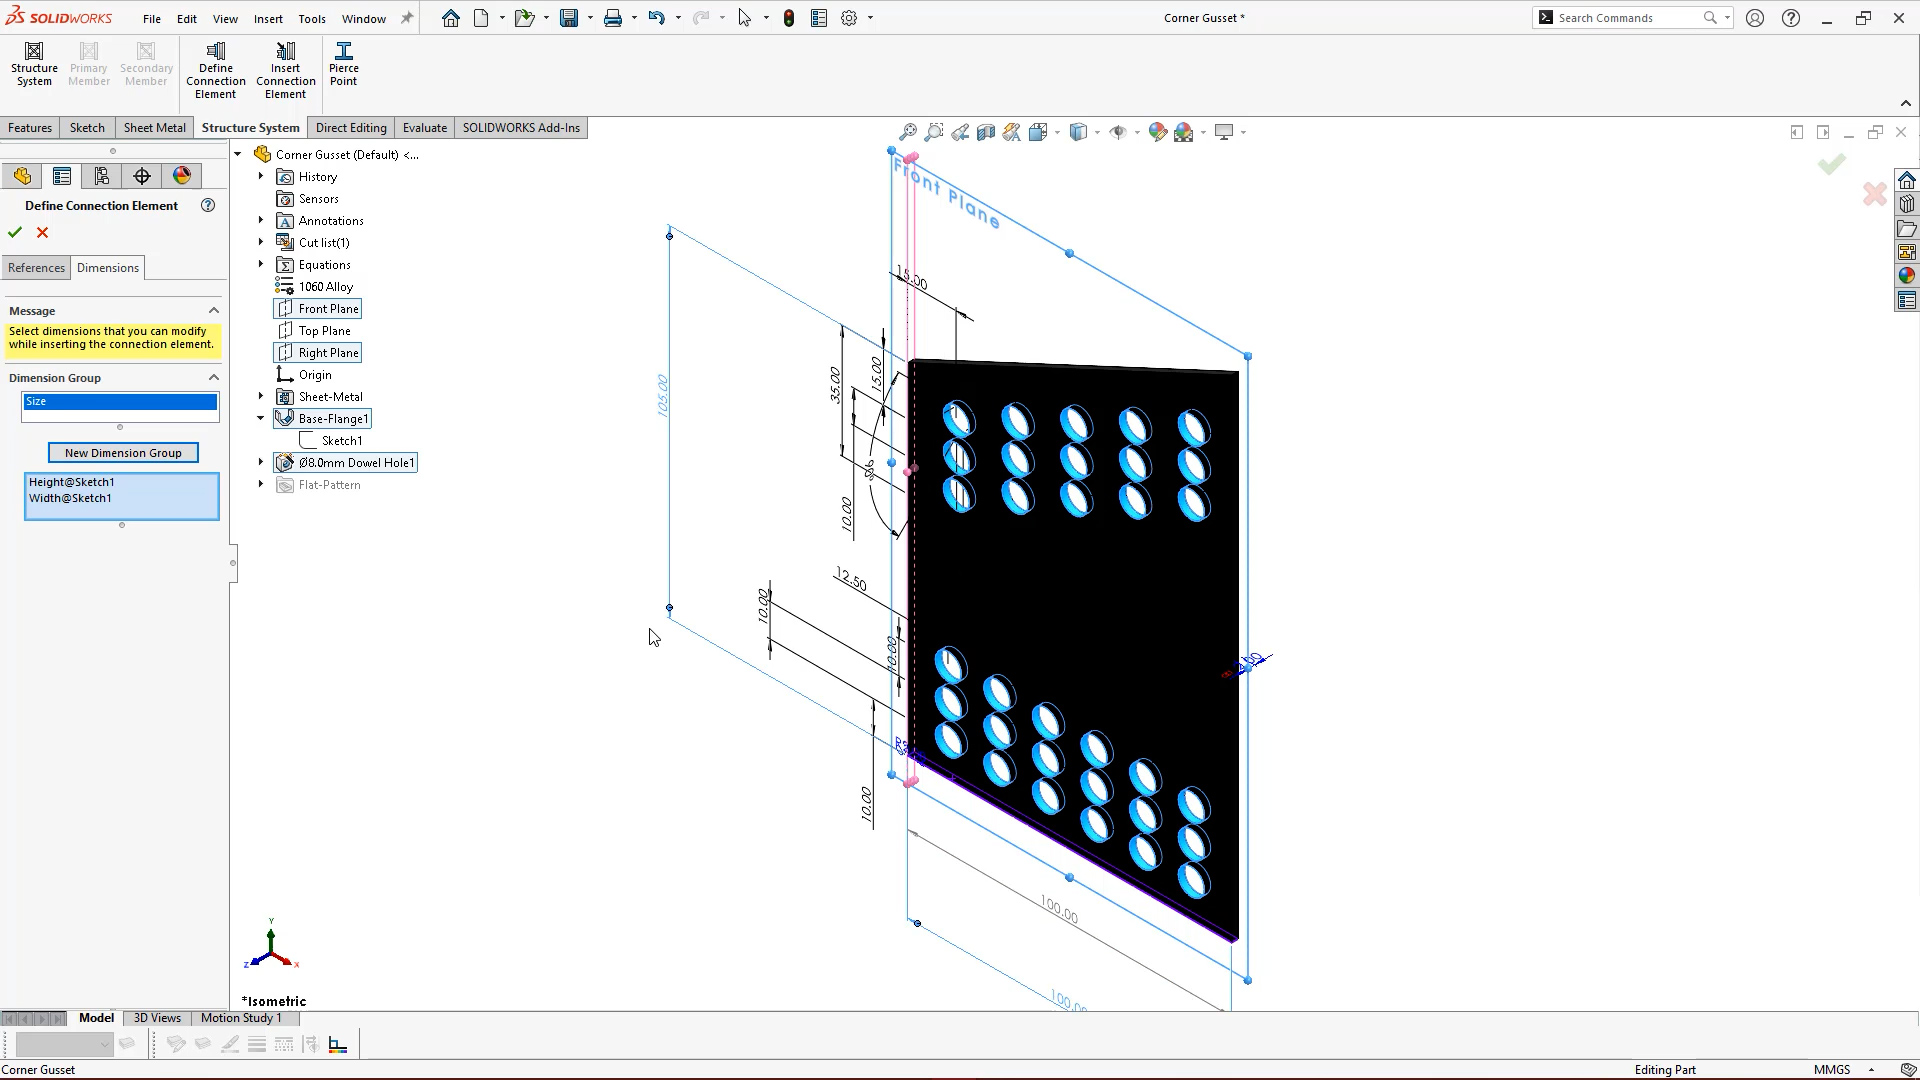Select the 1060 Alloy material in the tree
Image resolution: width=1920 pixels, height=1080 pixels.
(325, 286)
